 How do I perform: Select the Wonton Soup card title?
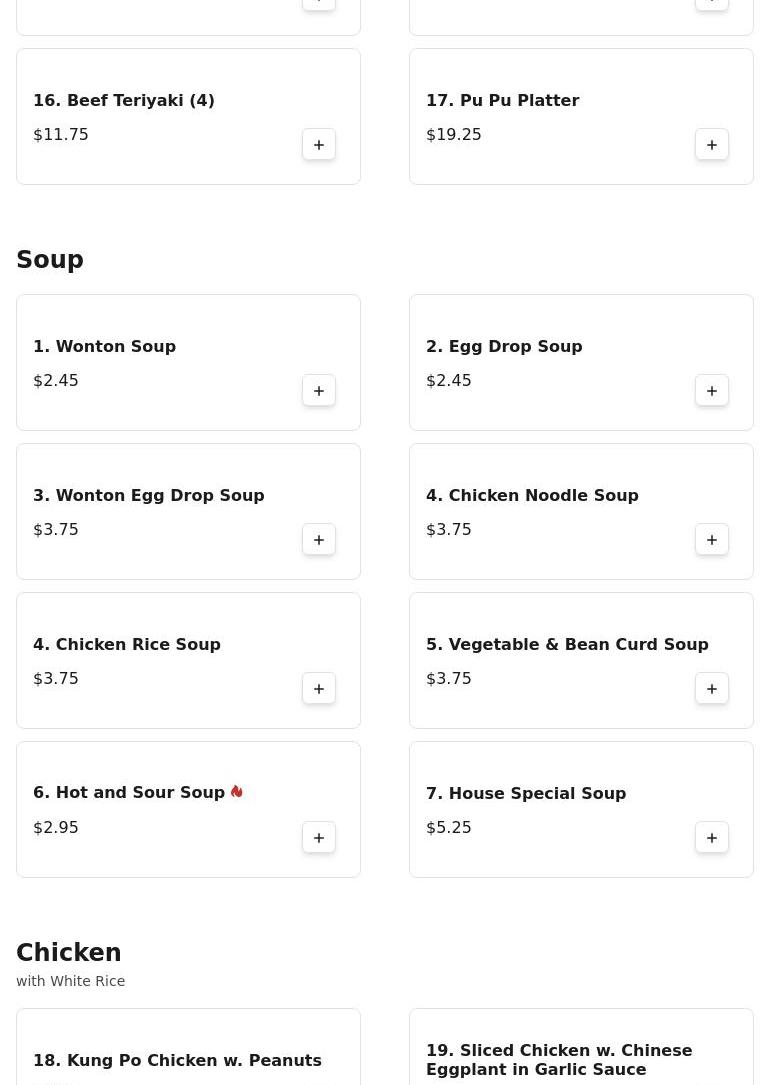click(x=104, y=347)
